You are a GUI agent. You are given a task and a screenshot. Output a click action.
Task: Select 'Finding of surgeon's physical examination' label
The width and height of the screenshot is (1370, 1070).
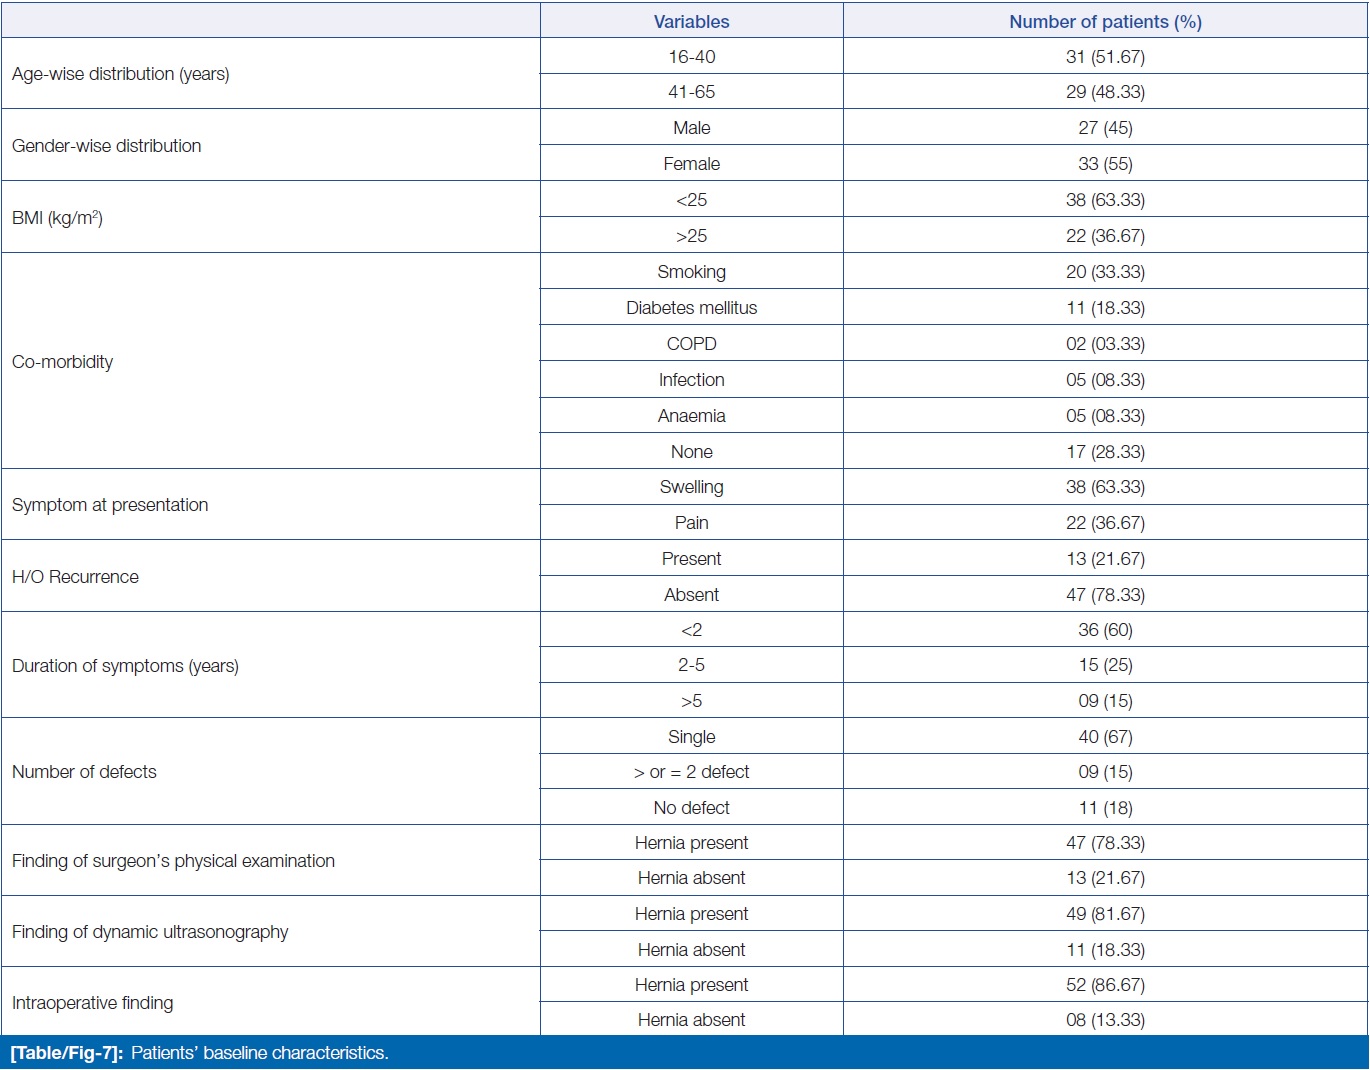[173, 861]
